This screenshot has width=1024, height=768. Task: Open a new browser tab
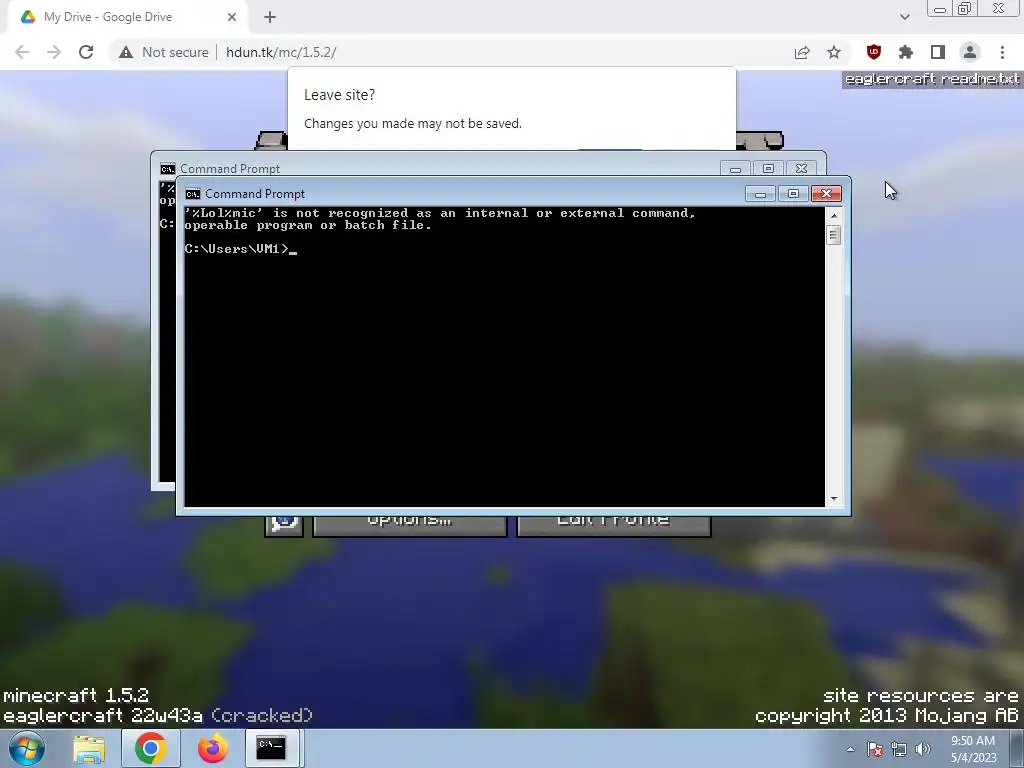(x=270, y=17)
